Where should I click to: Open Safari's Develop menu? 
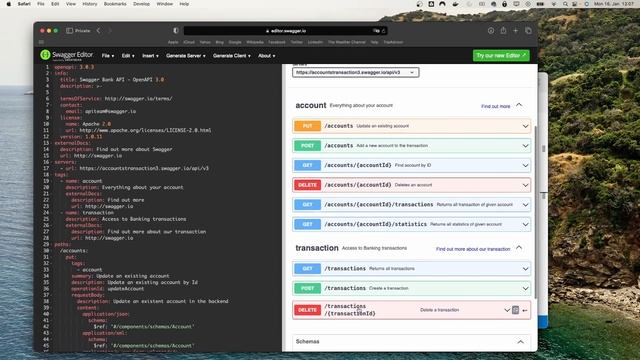pos(141,4)
